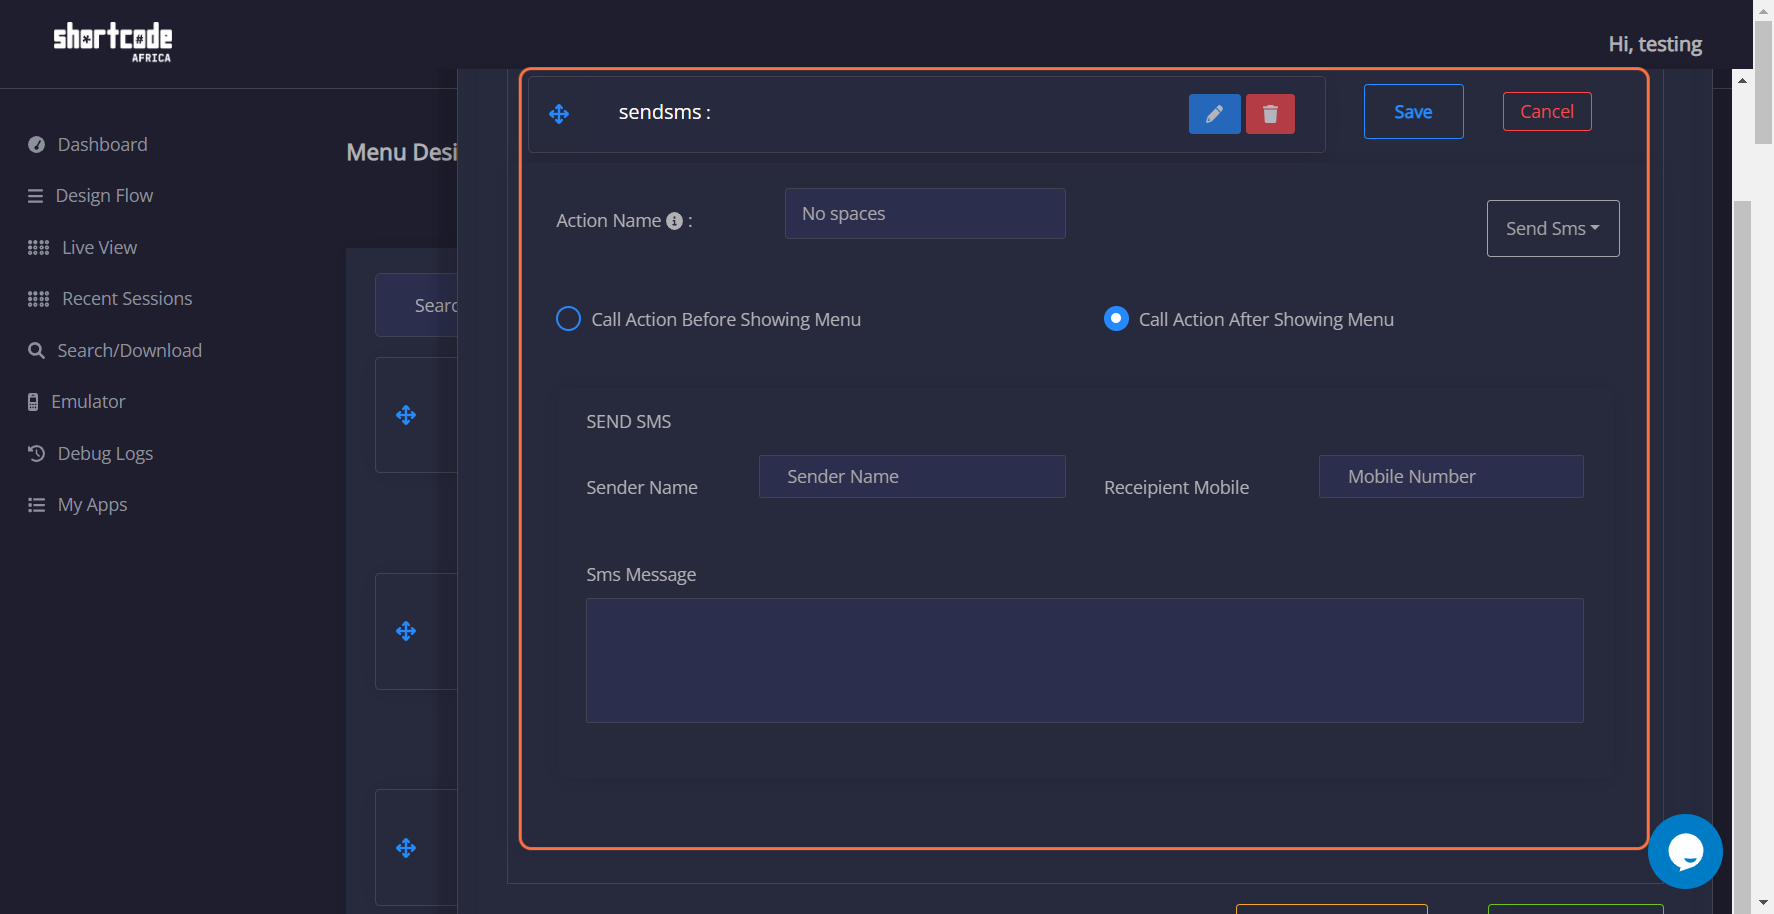Open Live View page
The width and height of the screenshot is (1774, 914).
tap(99, 248)
